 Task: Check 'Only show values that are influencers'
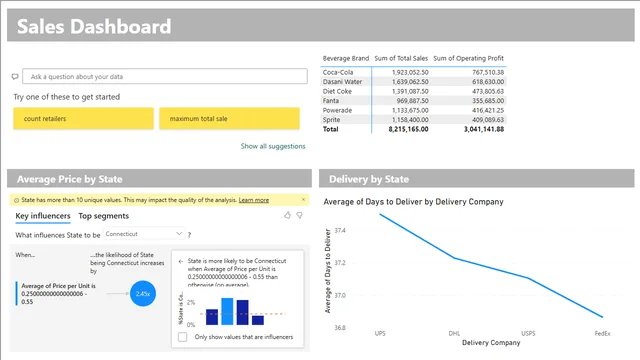(182, 337)
